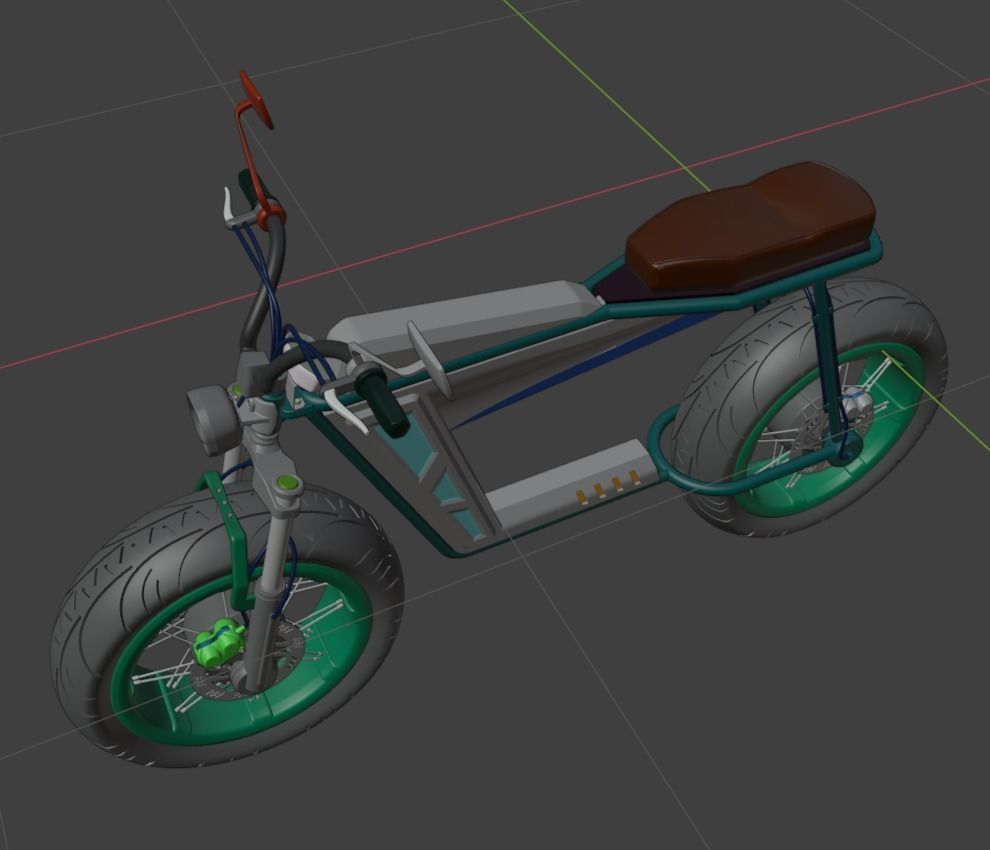Select the dark green grip near the frame
990x850 pixels.
384,404
